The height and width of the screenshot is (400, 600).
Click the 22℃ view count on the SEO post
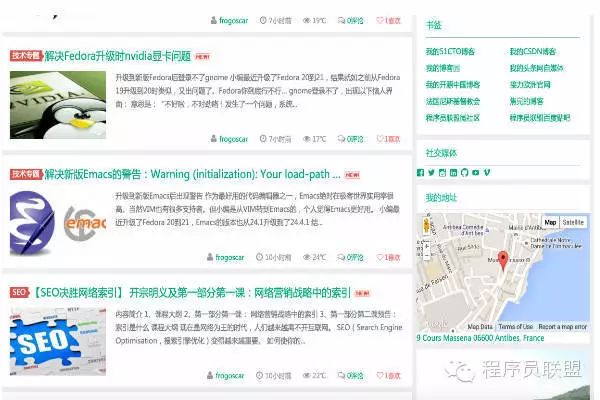pos(315,376)
